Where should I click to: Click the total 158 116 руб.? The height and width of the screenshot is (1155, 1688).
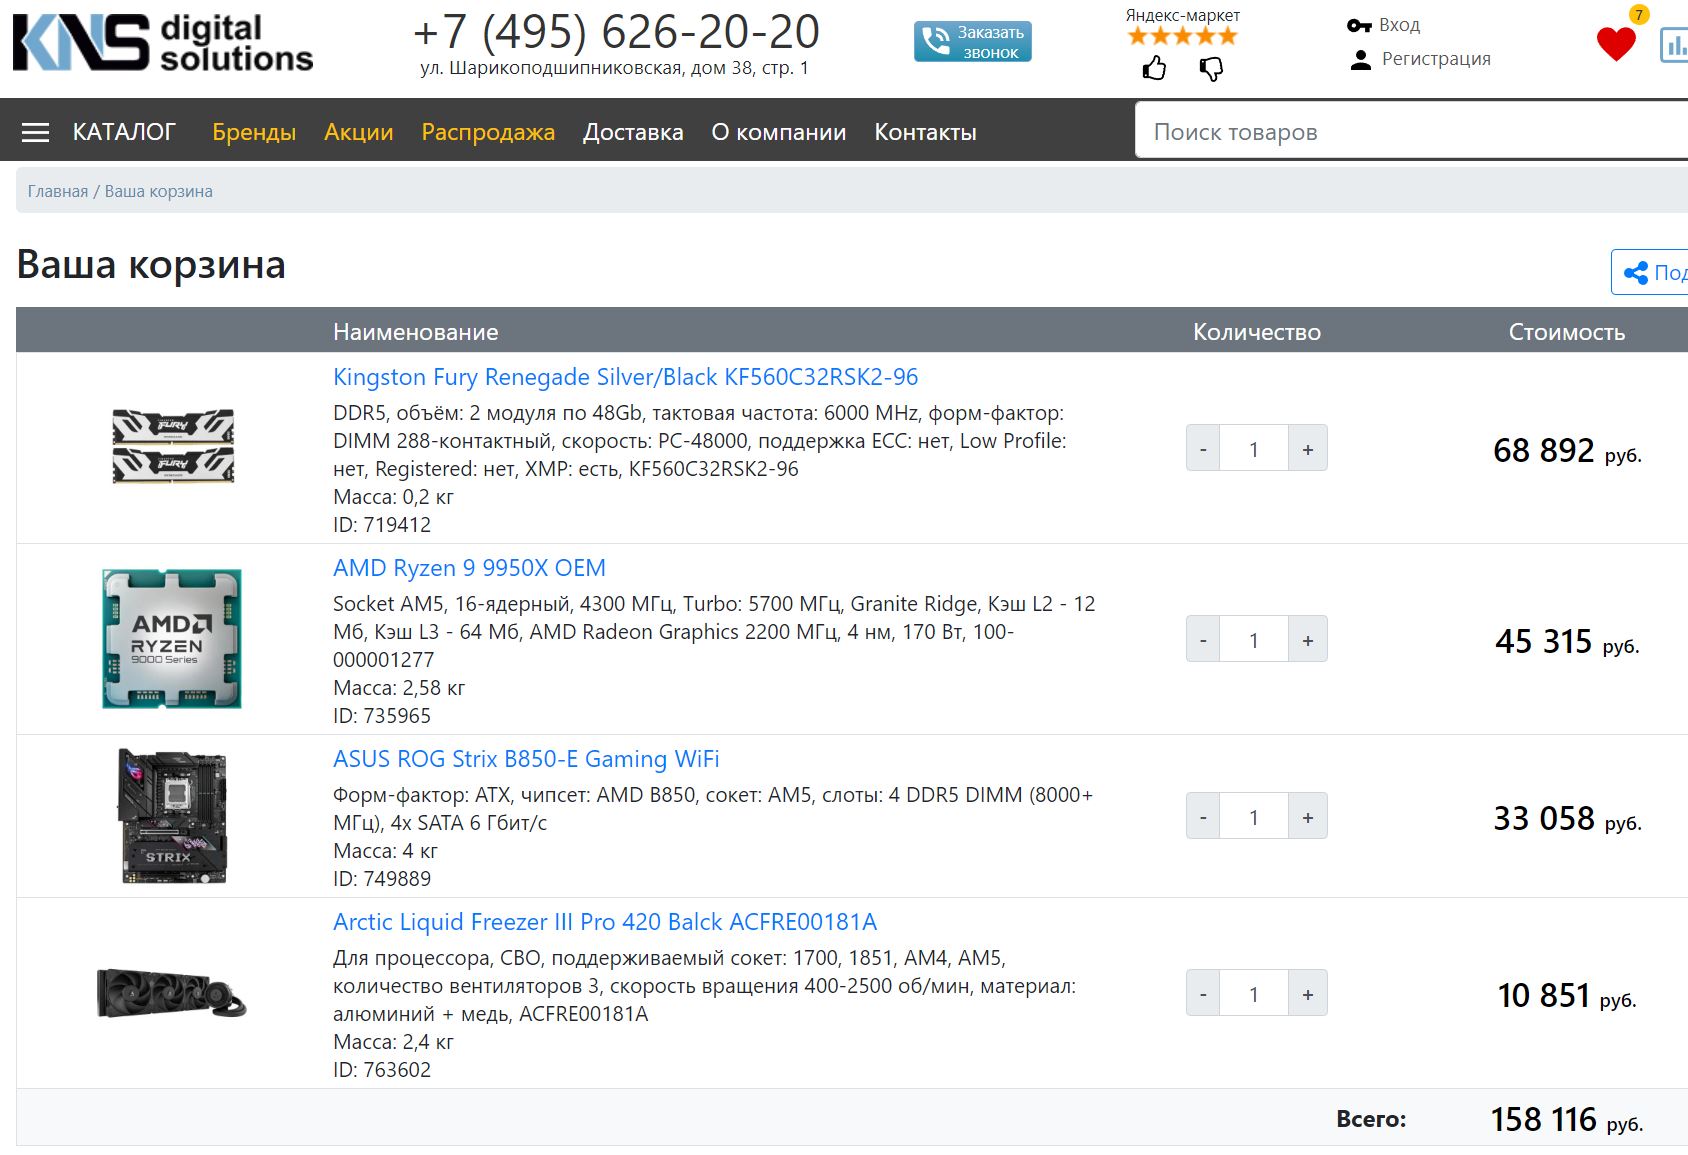(x=1567, y=1120)
